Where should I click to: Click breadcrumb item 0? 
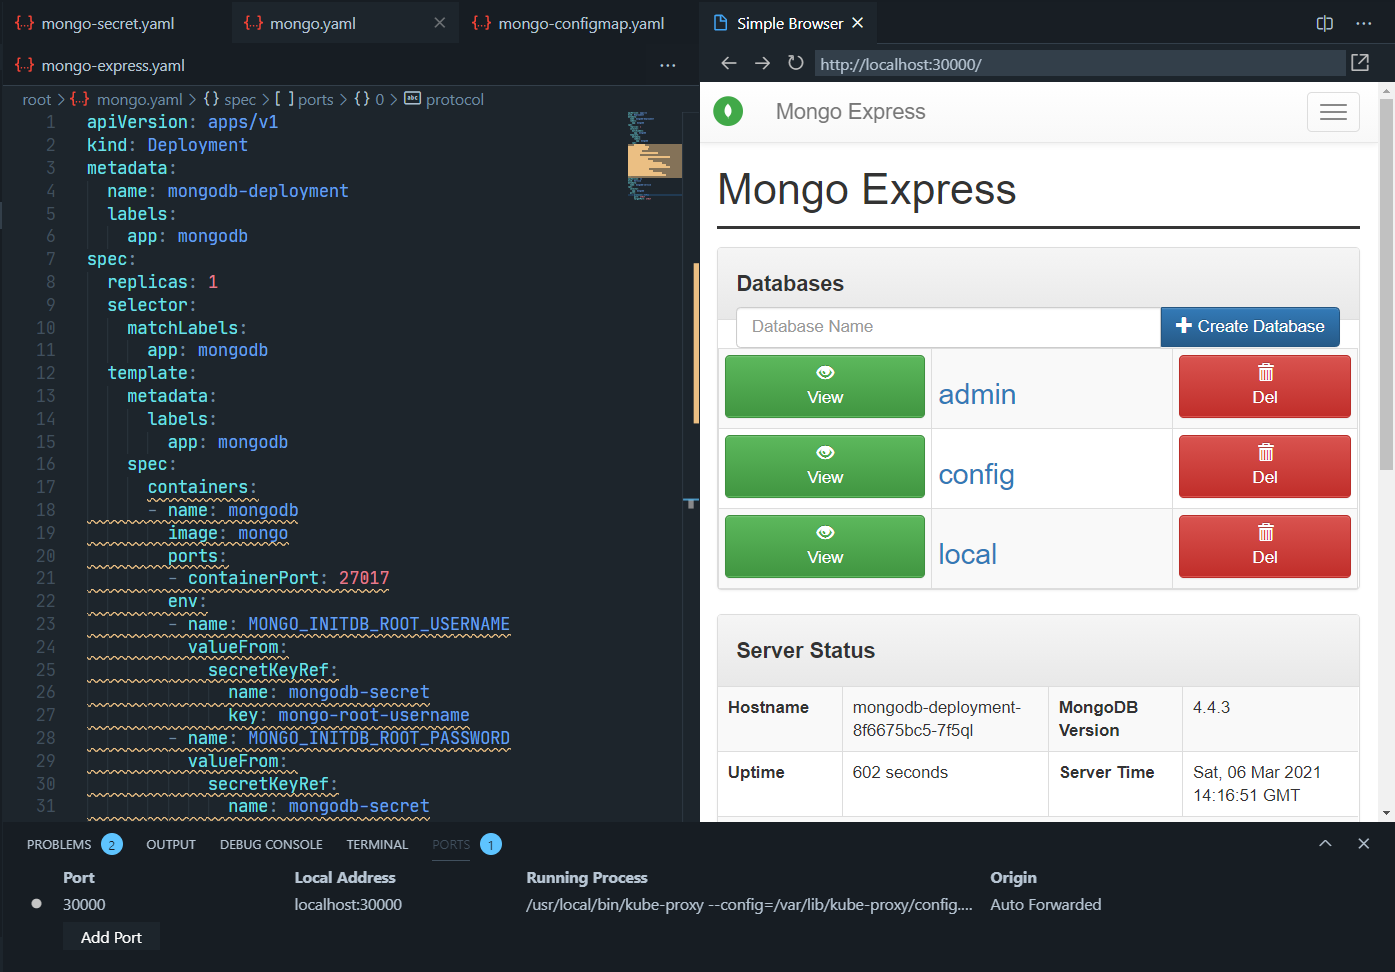point(379,100)
